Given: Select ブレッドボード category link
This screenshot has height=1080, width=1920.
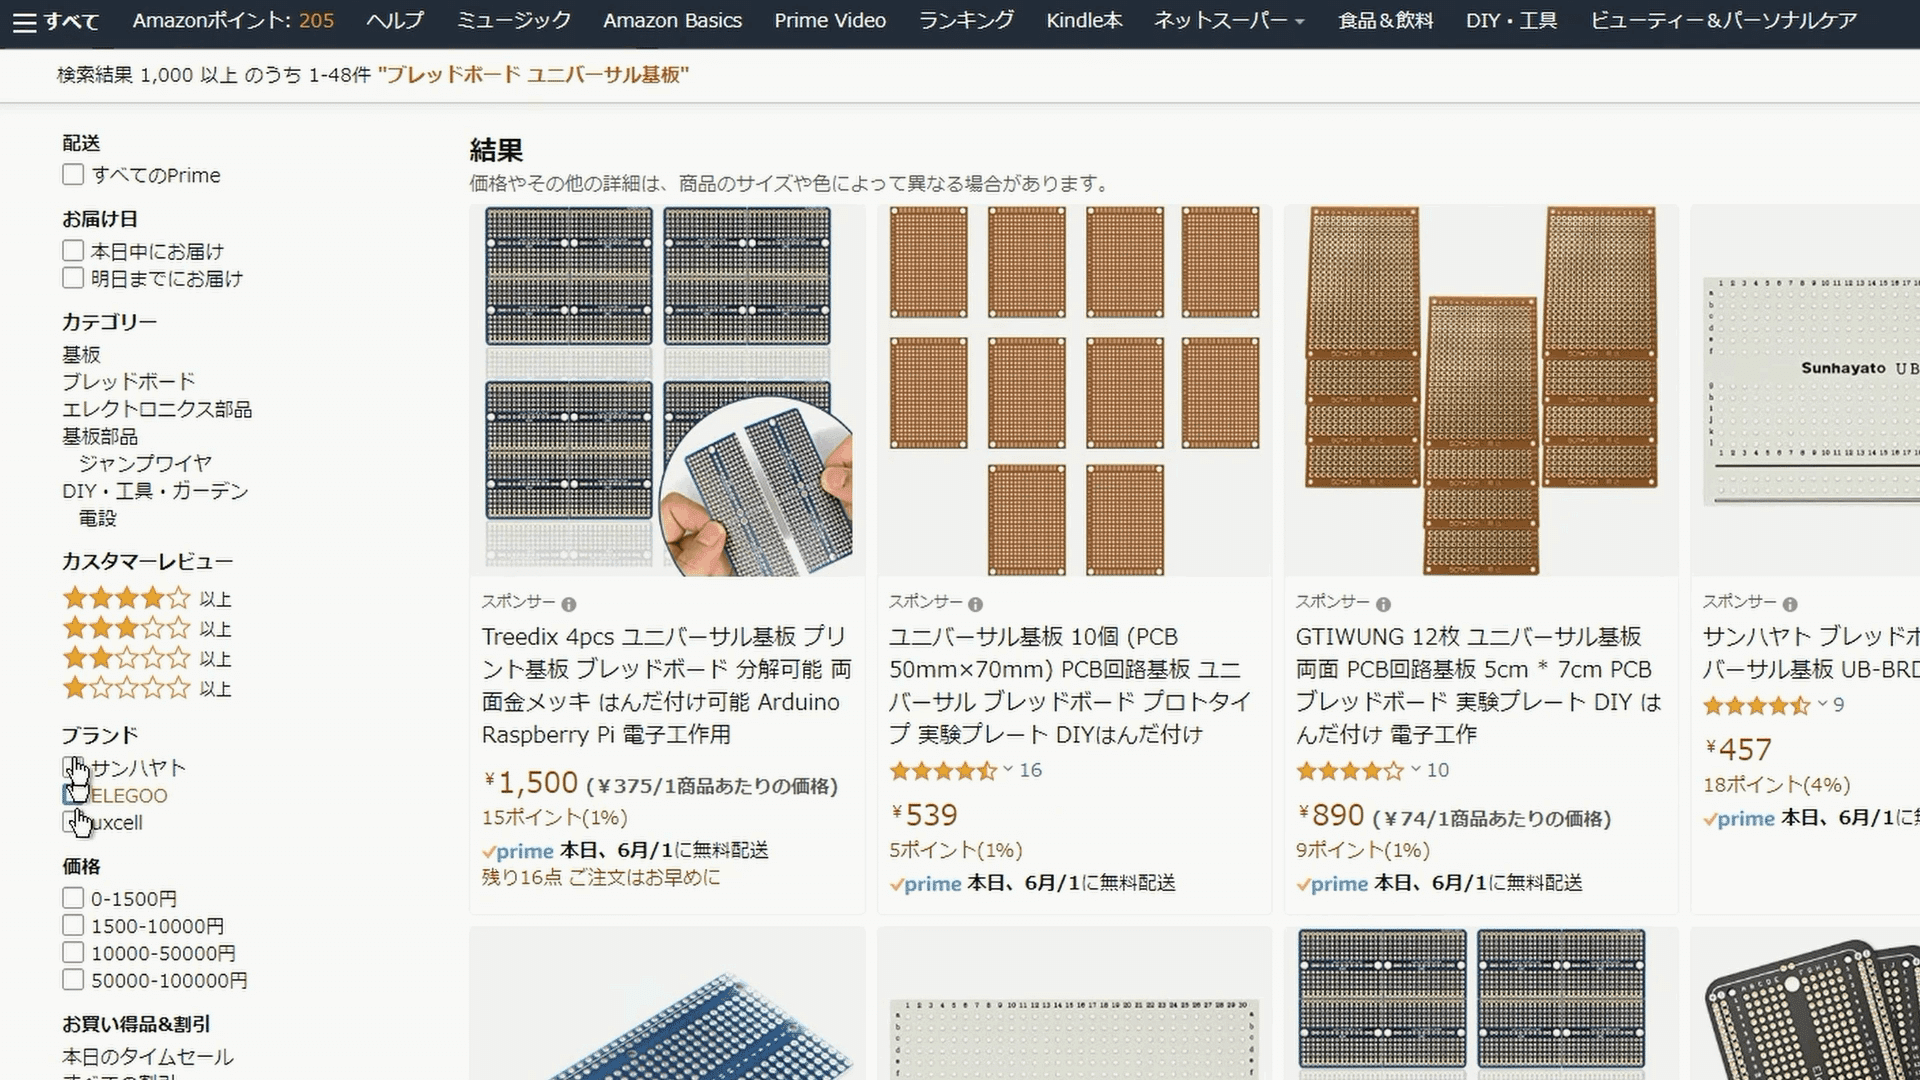Looking at the screenshot, I should click(x=128, y=382).
